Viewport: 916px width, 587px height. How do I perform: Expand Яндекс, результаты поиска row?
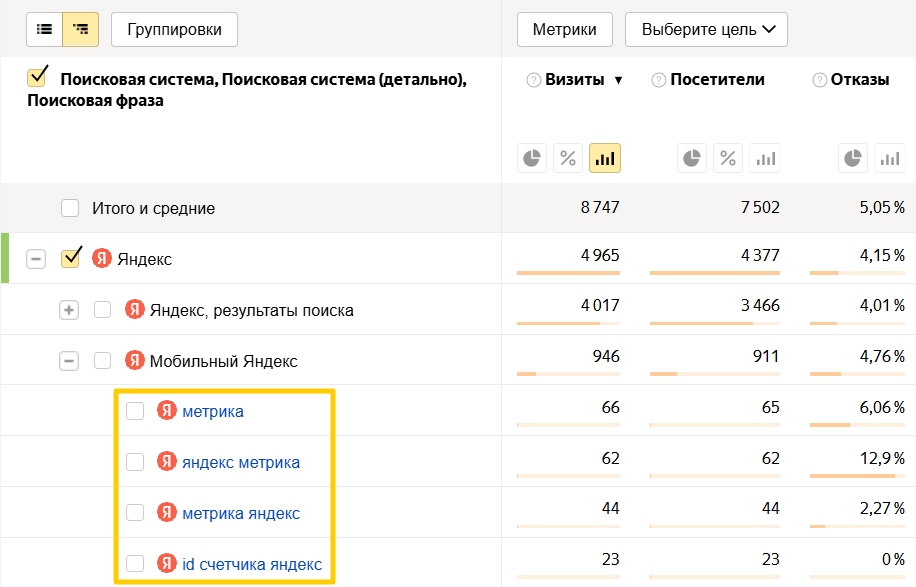(69, 310)
